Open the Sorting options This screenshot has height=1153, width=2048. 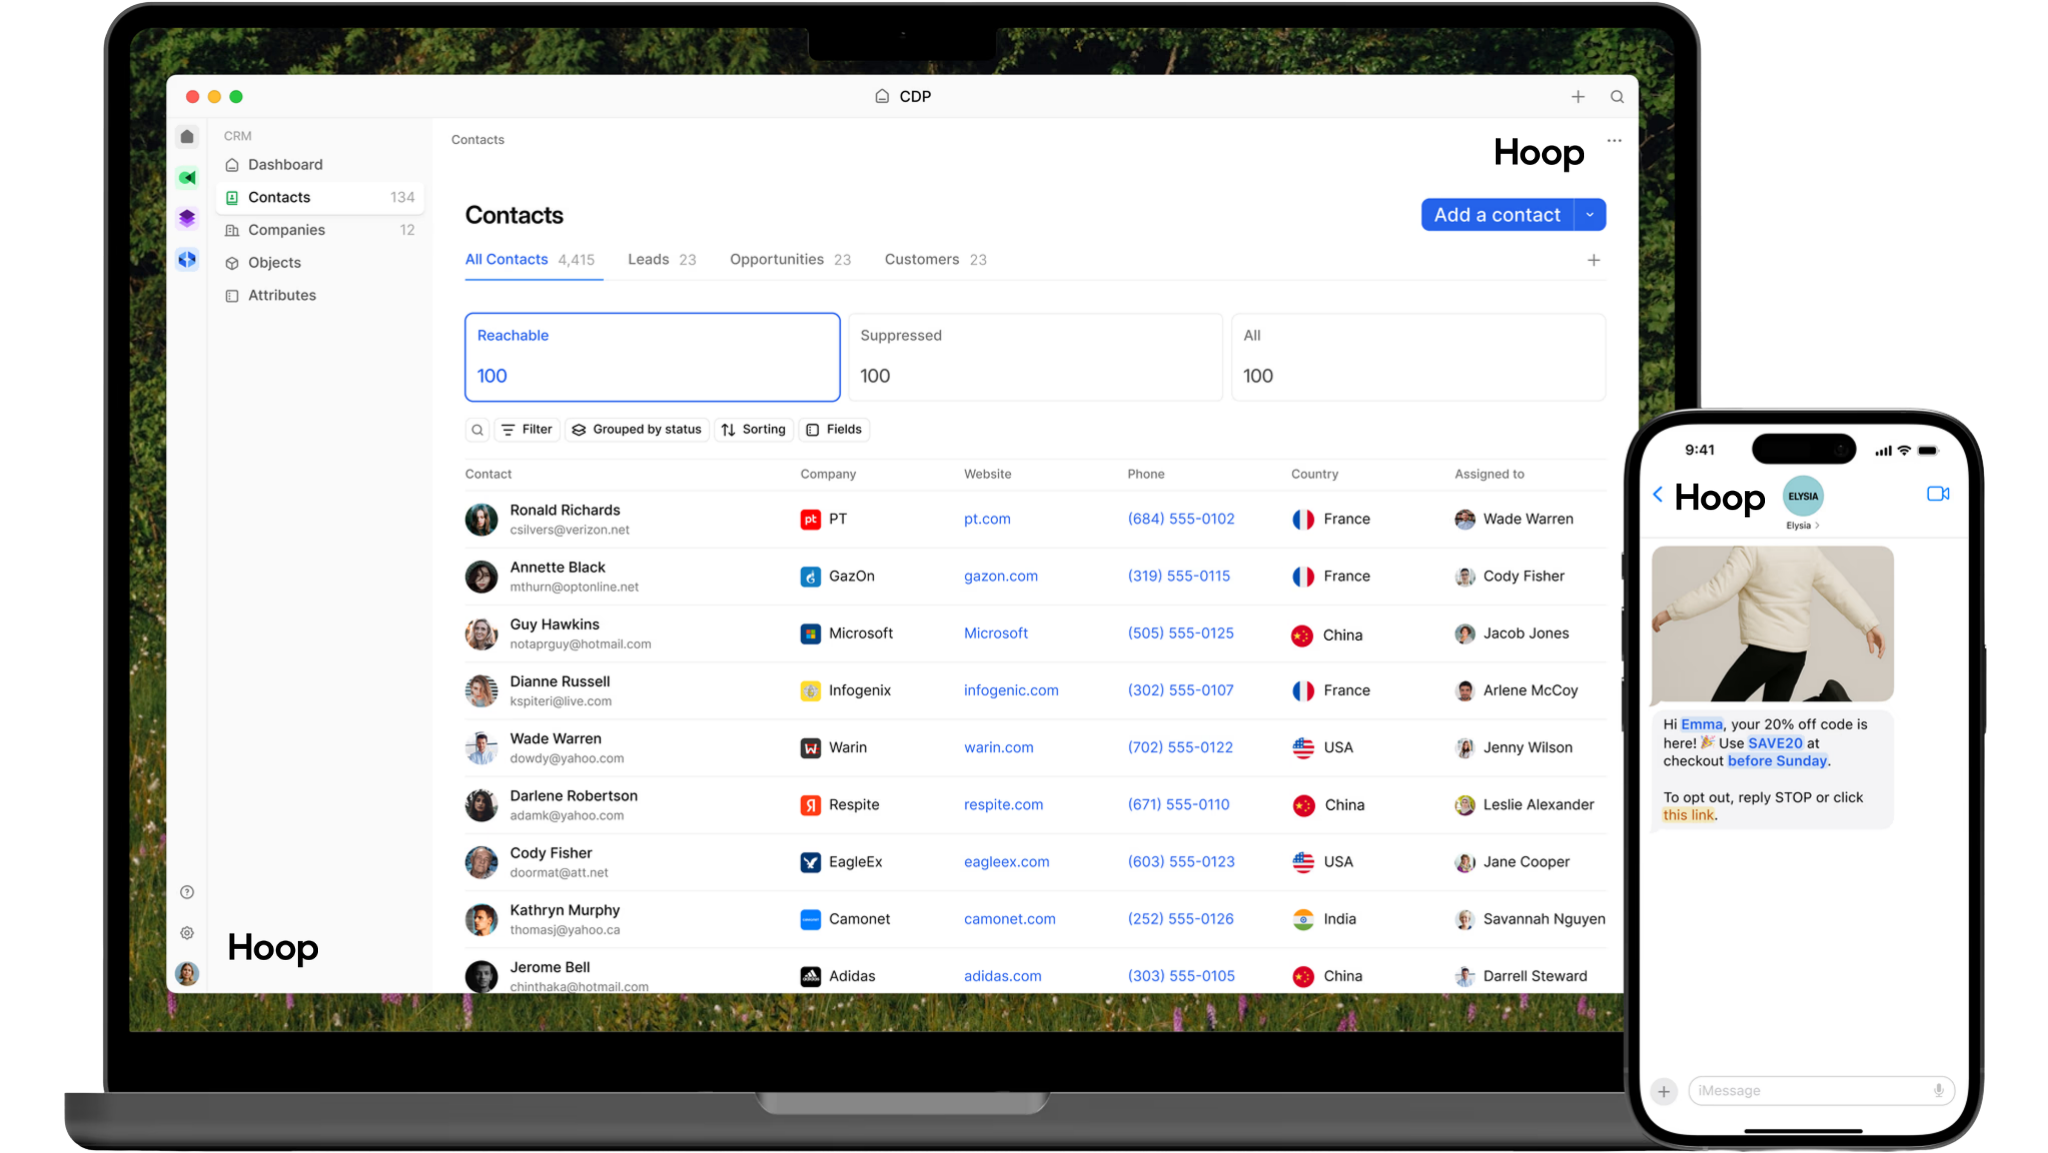tap(753, 430)
